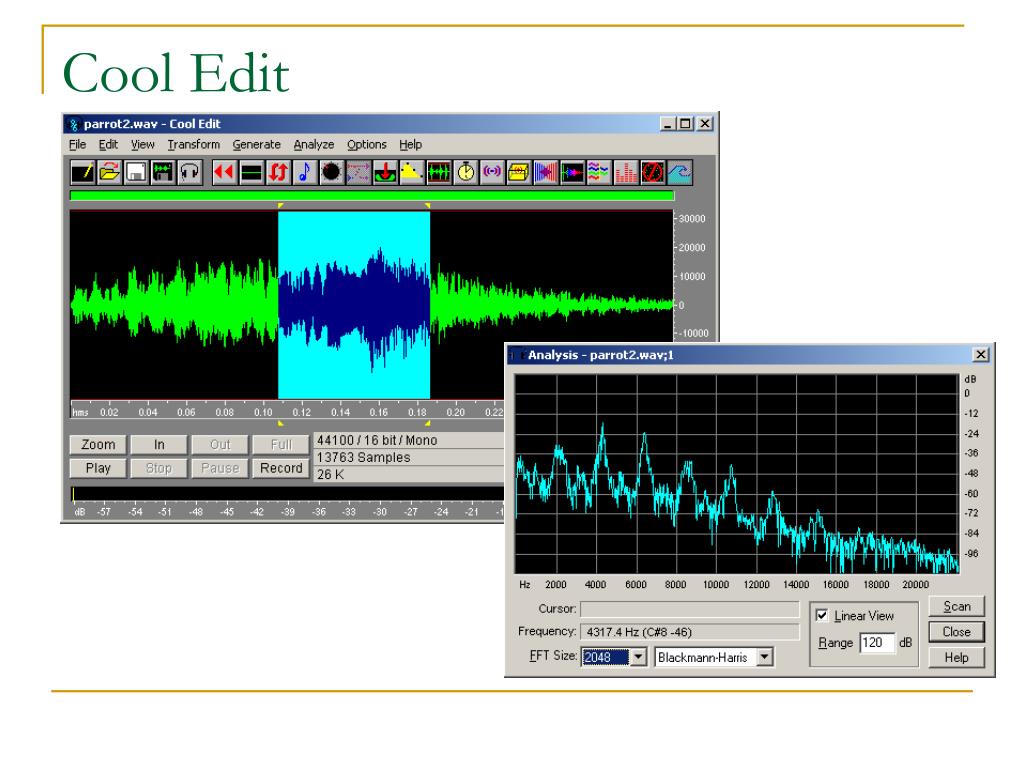Click the purple sound-waves Echo icon
Screen dimensions: 1024x768
point(492,172)
